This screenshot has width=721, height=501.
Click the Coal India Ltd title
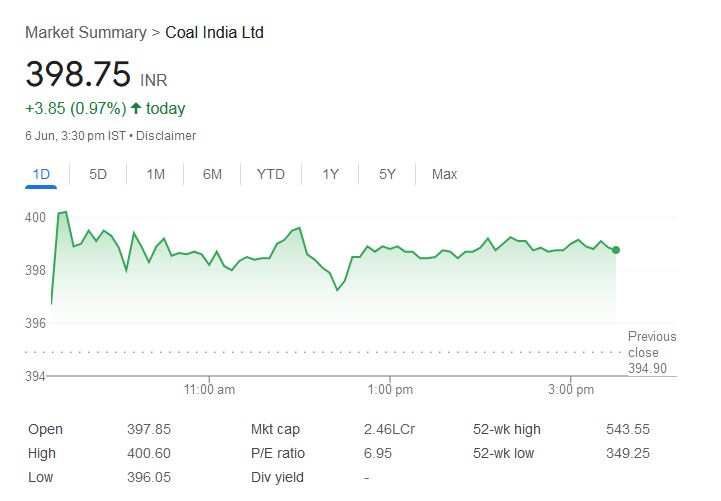[x=214, y=32]
